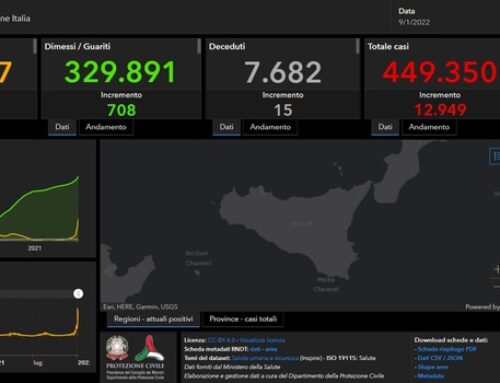The width and height of the screenshot is (500, 383).
Task: Click the 7.682 deceased total value
Action: (283, 72)
